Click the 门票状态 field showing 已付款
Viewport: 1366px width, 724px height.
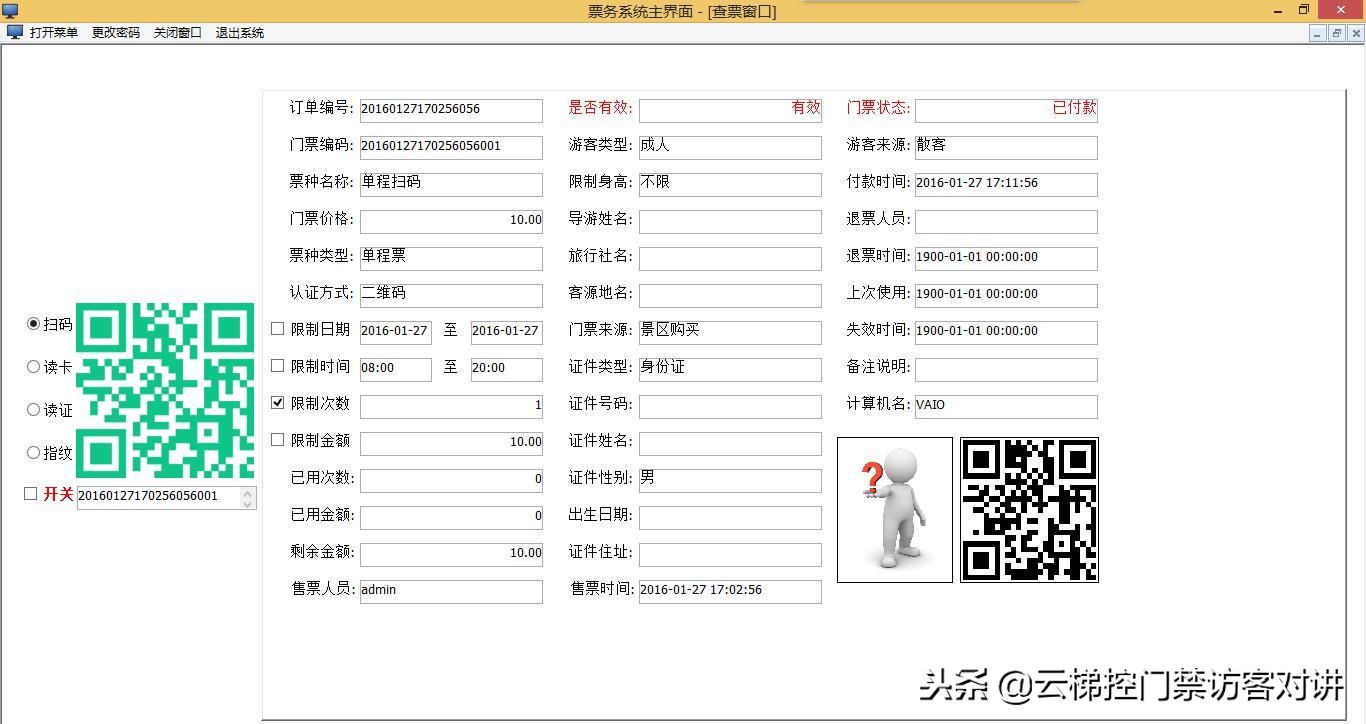point(1006,110)
